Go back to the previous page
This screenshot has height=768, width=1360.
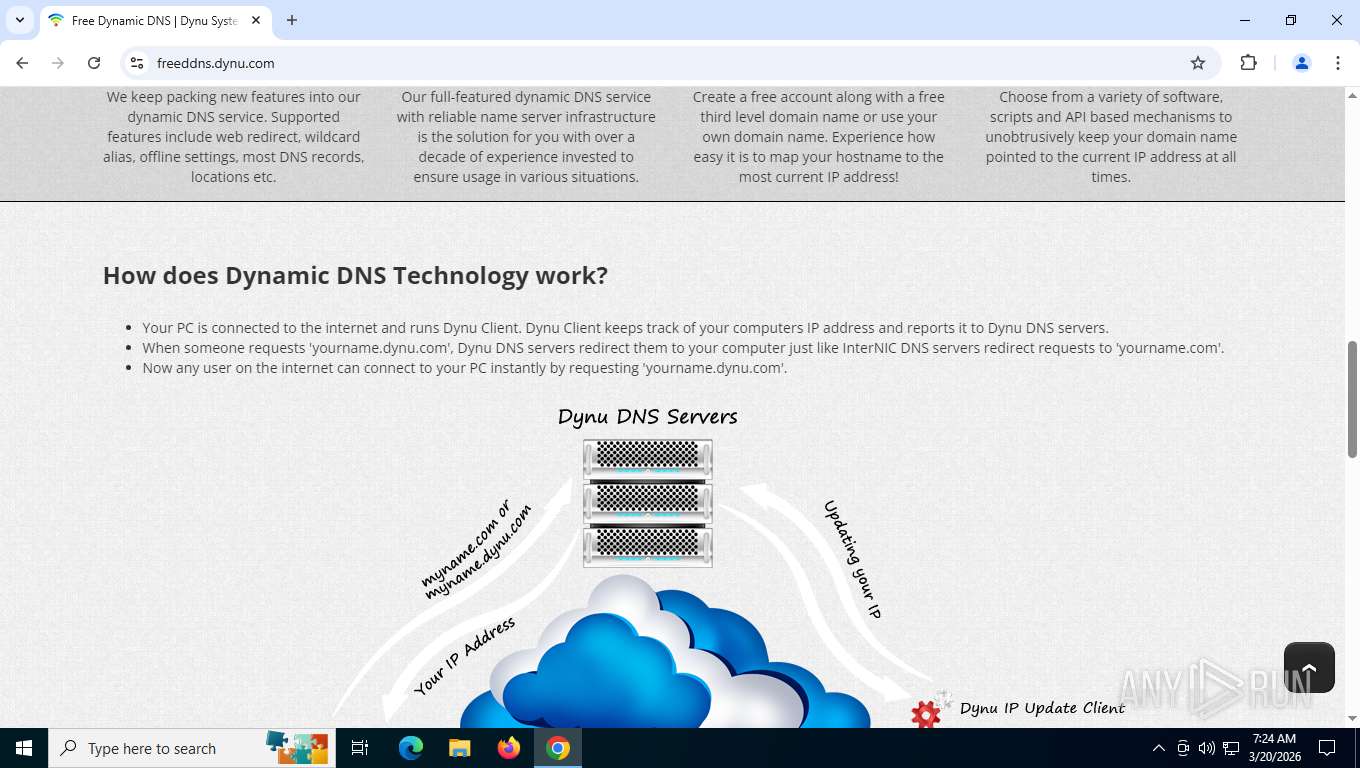22,63
